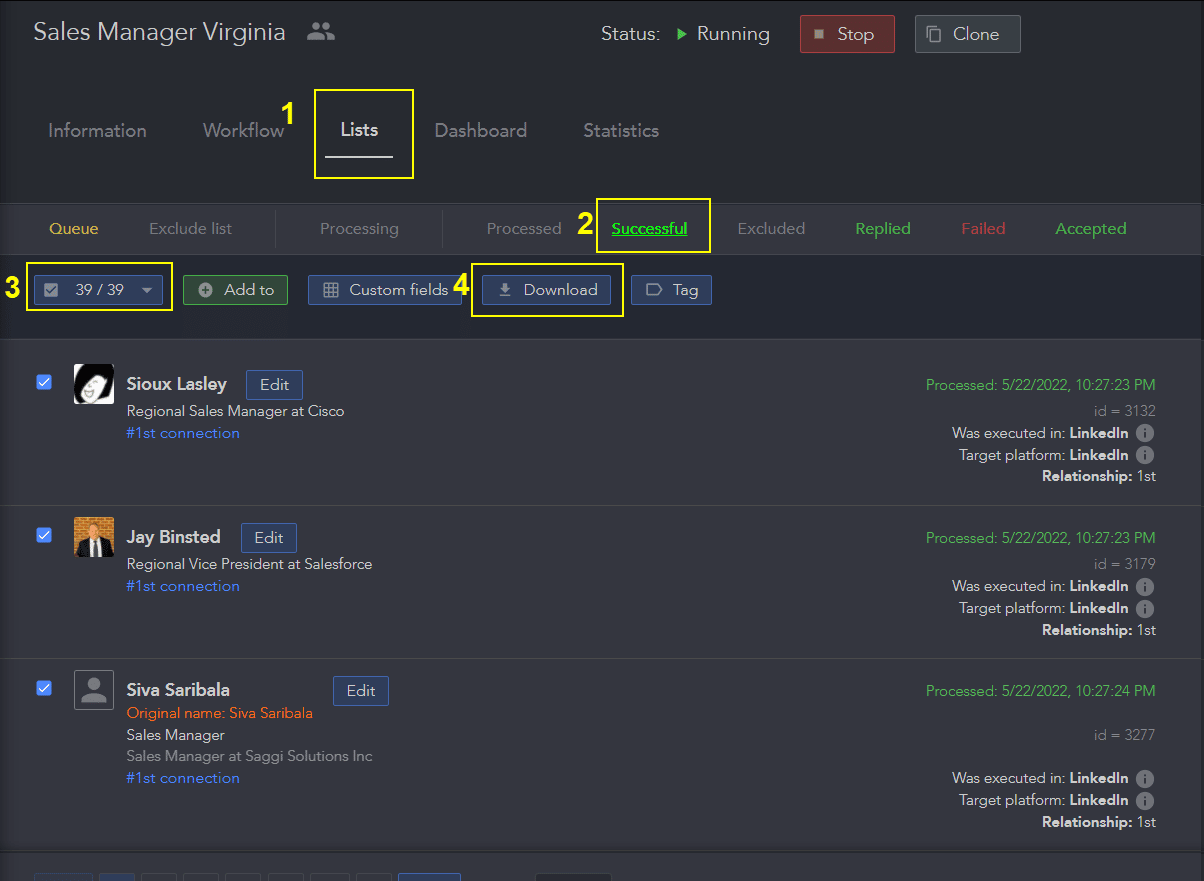The height and width of the screenshot is (881, 1204).
Task: View the Statistics tab
Action: 621,130
